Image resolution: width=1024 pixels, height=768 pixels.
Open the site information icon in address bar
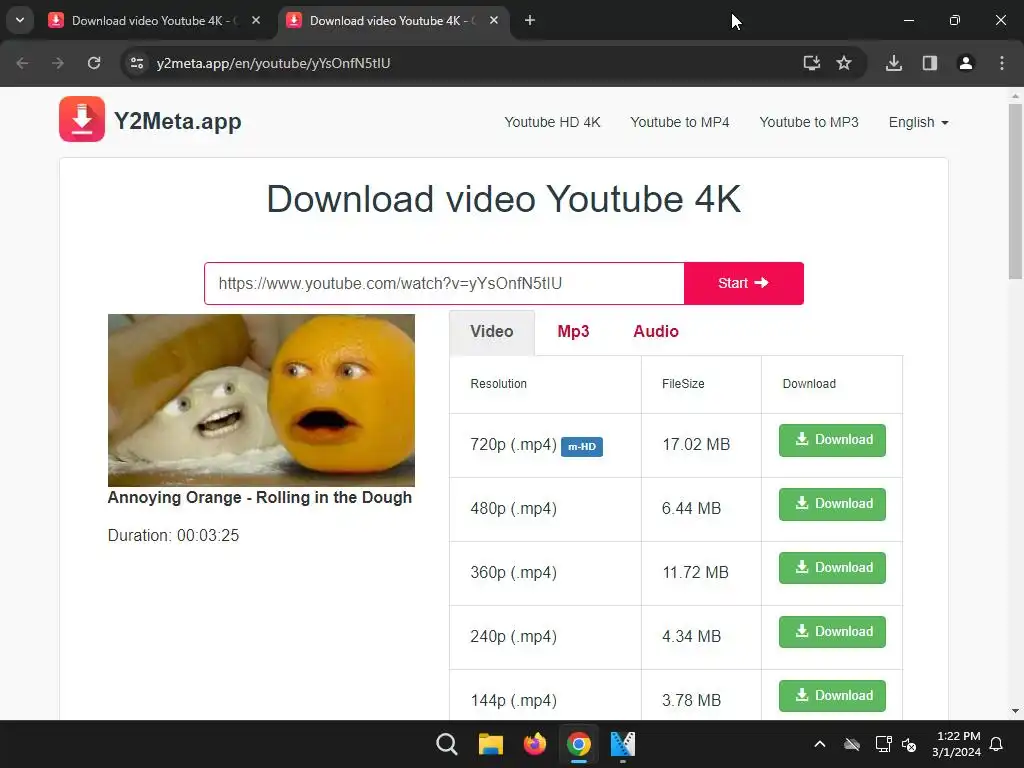click(x=136, y=63)
